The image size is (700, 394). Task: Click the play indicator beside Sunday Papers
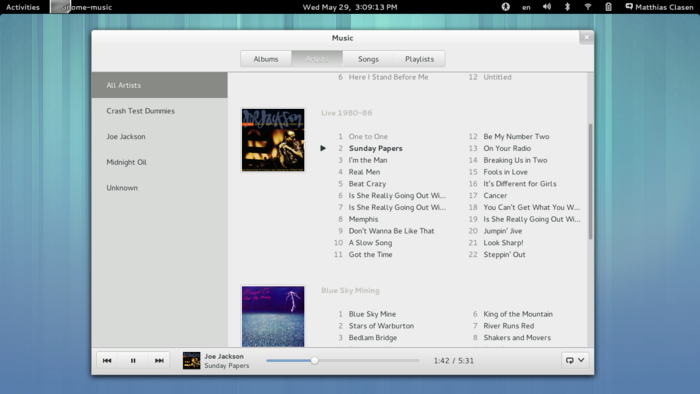(x=323, y=148)
